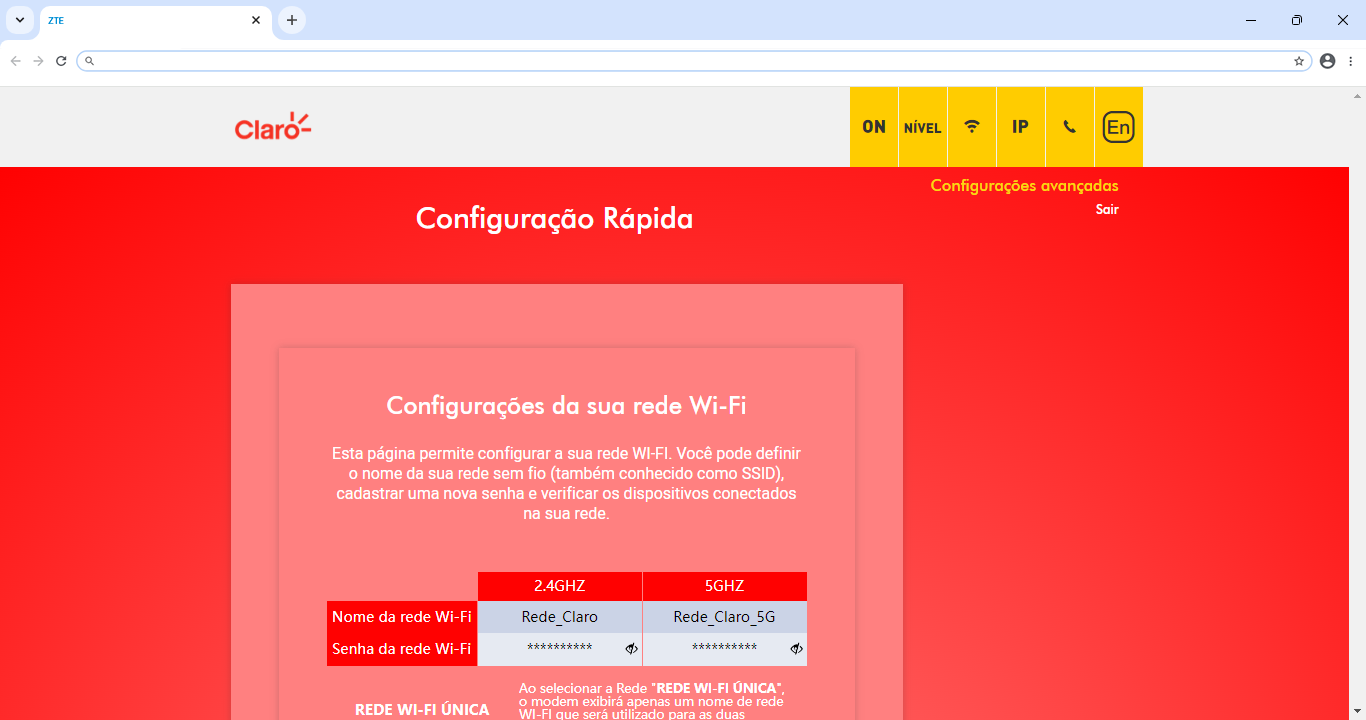This screenshot has width=1366, height=720.
Task: Click the Sair logout link
Action: [1107, 210]
